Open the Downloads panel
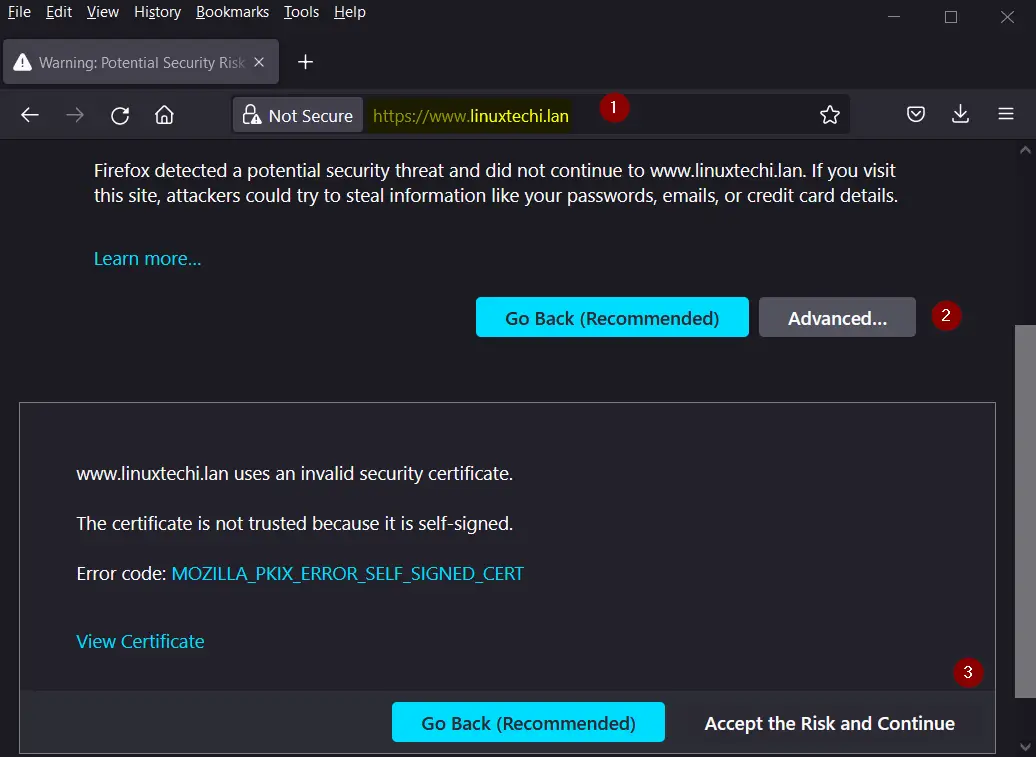 coord(960,115)
